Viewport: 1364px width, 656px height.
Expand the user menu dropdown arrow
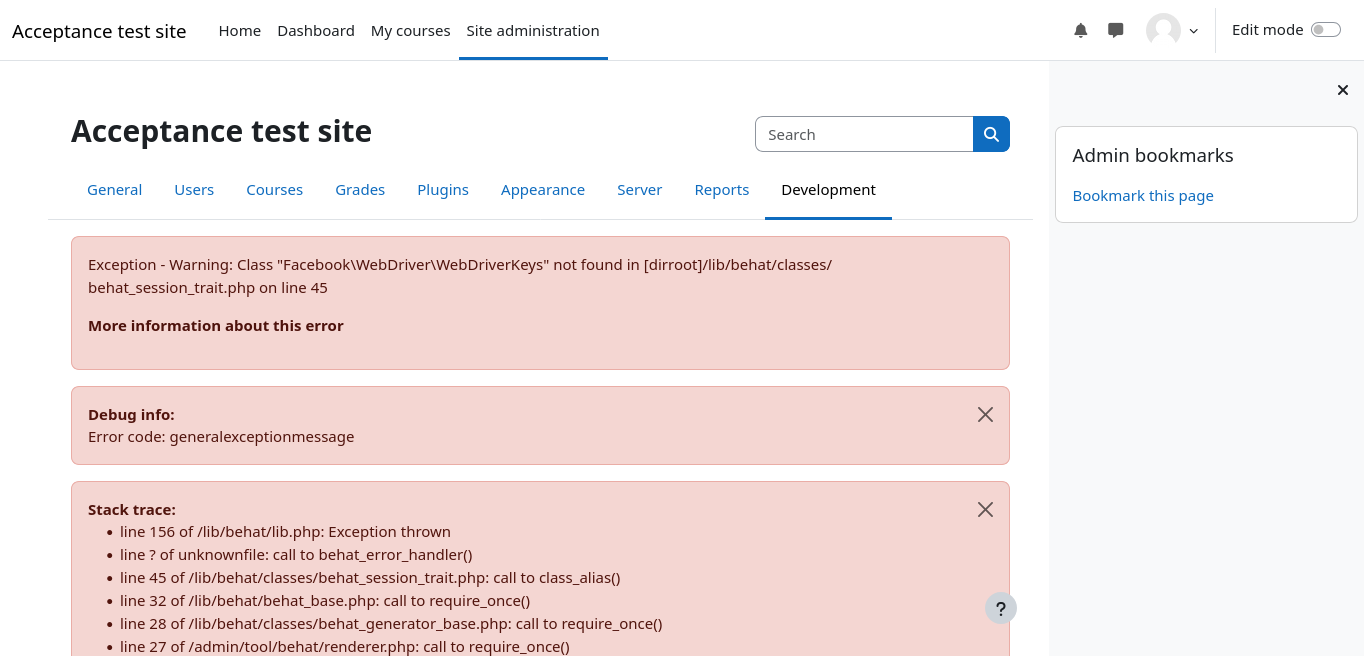click(x=1193, y=31)
